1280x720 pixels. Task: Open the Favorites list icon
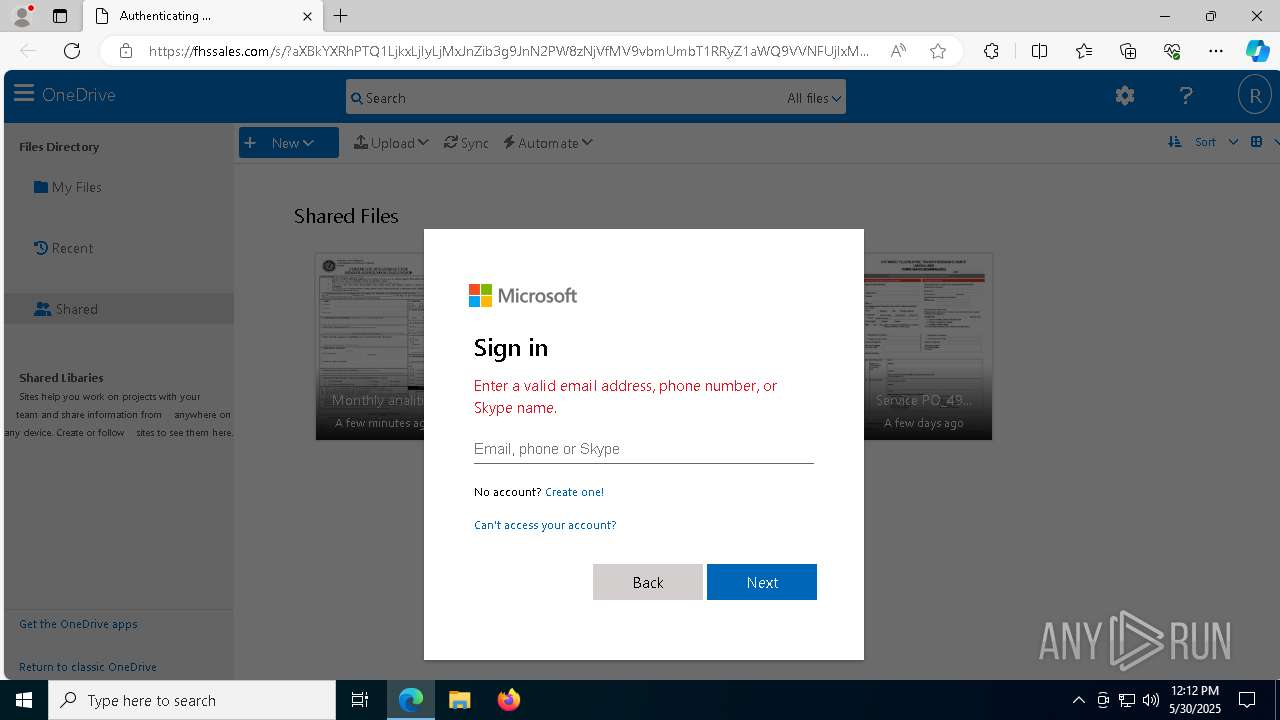[x=1084, y=51]
